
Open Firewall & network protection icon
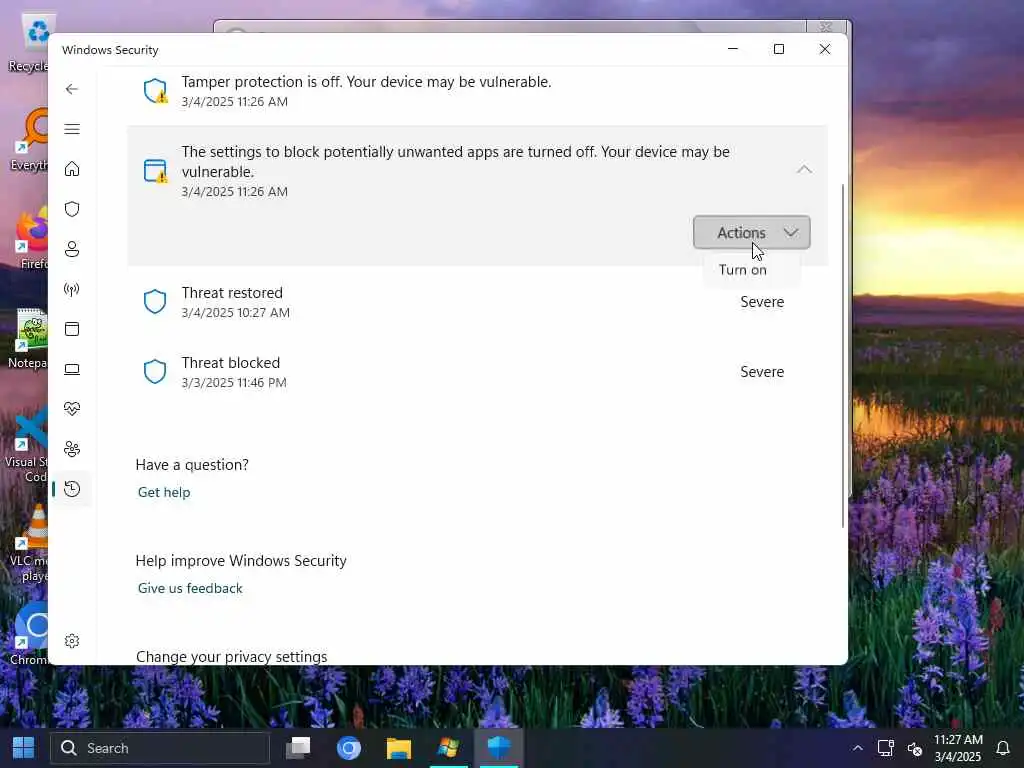pos(72,289)
